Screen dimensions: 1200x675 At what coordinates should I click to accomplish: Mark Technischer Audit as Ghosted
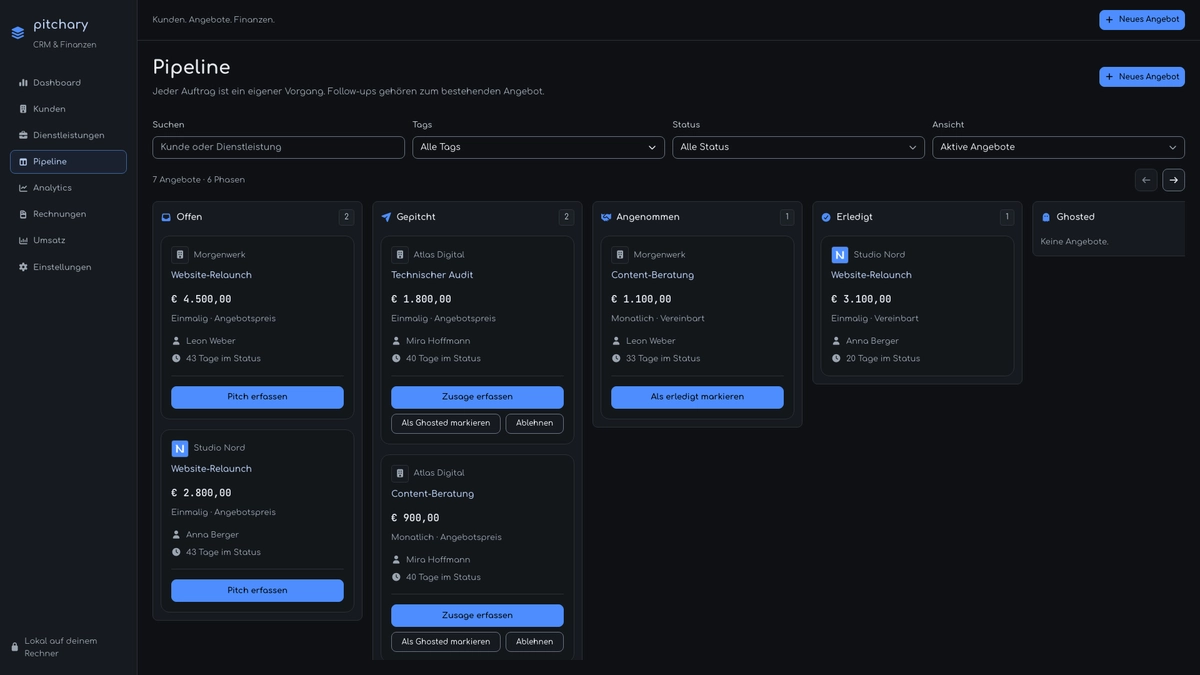point(446,423)
